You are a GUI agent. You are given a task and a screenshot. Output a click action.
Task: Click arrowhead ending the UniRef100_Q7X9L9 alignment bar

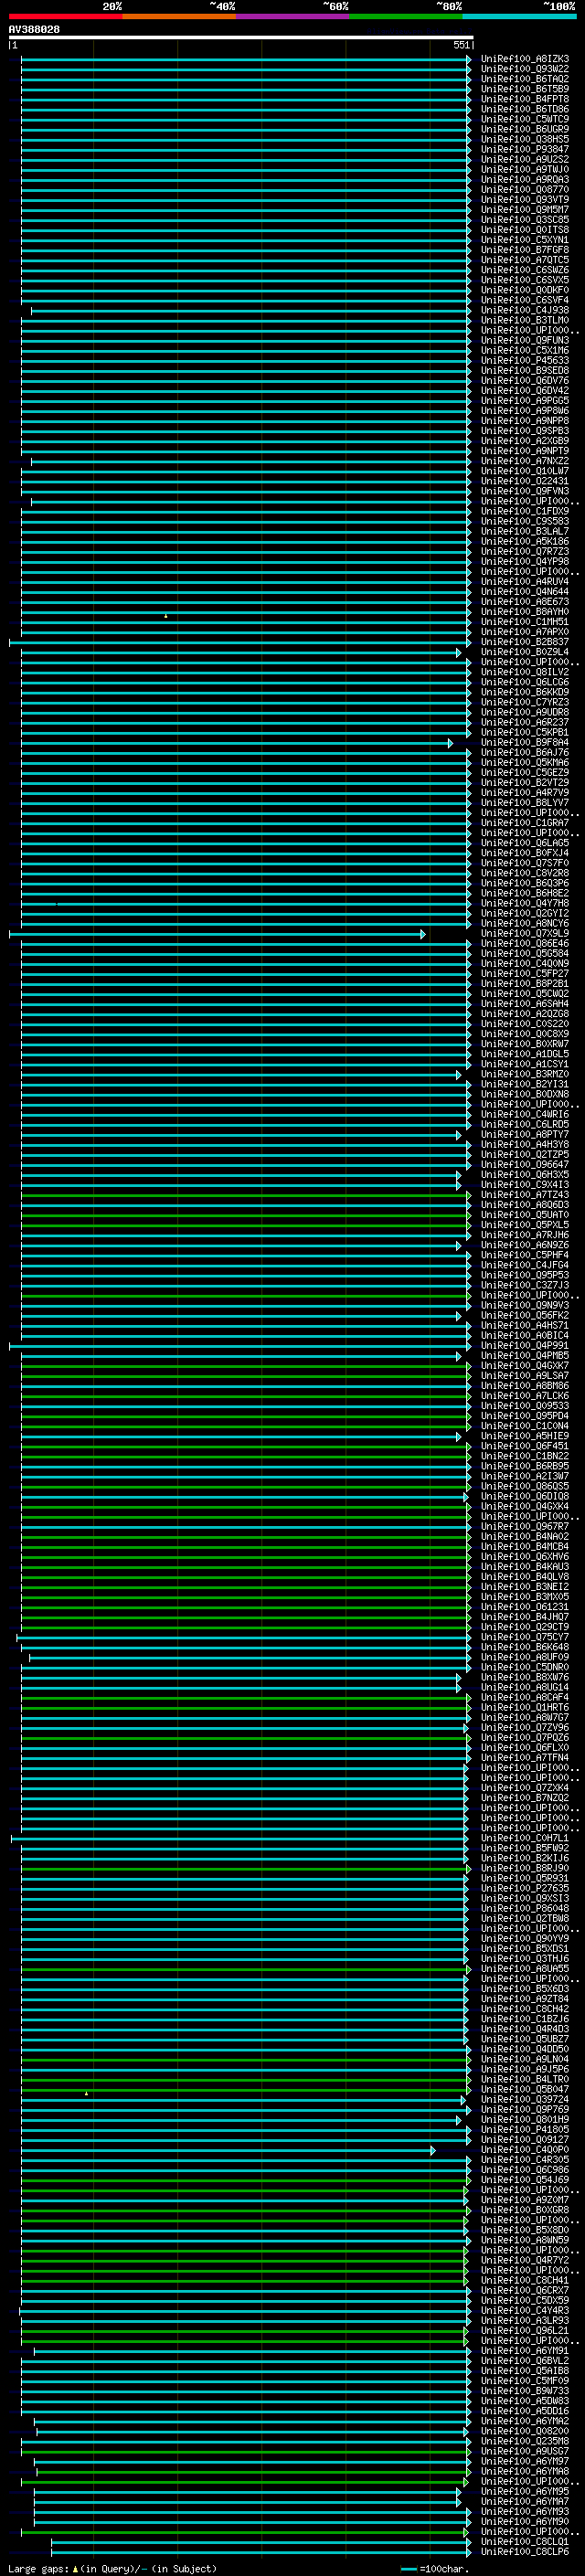tap(423, 934)
